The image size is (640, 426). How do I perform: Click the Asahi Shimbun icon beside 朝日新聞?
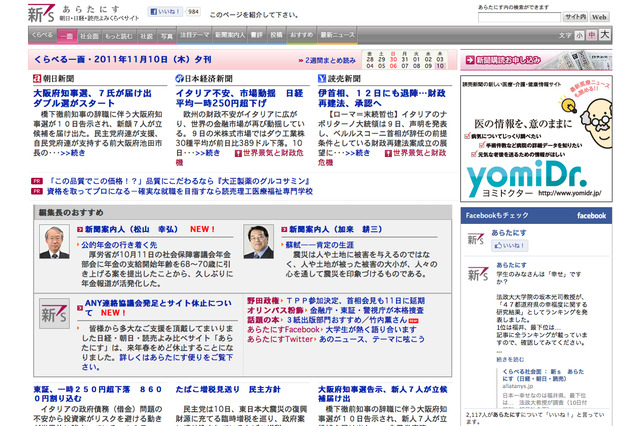37,78
